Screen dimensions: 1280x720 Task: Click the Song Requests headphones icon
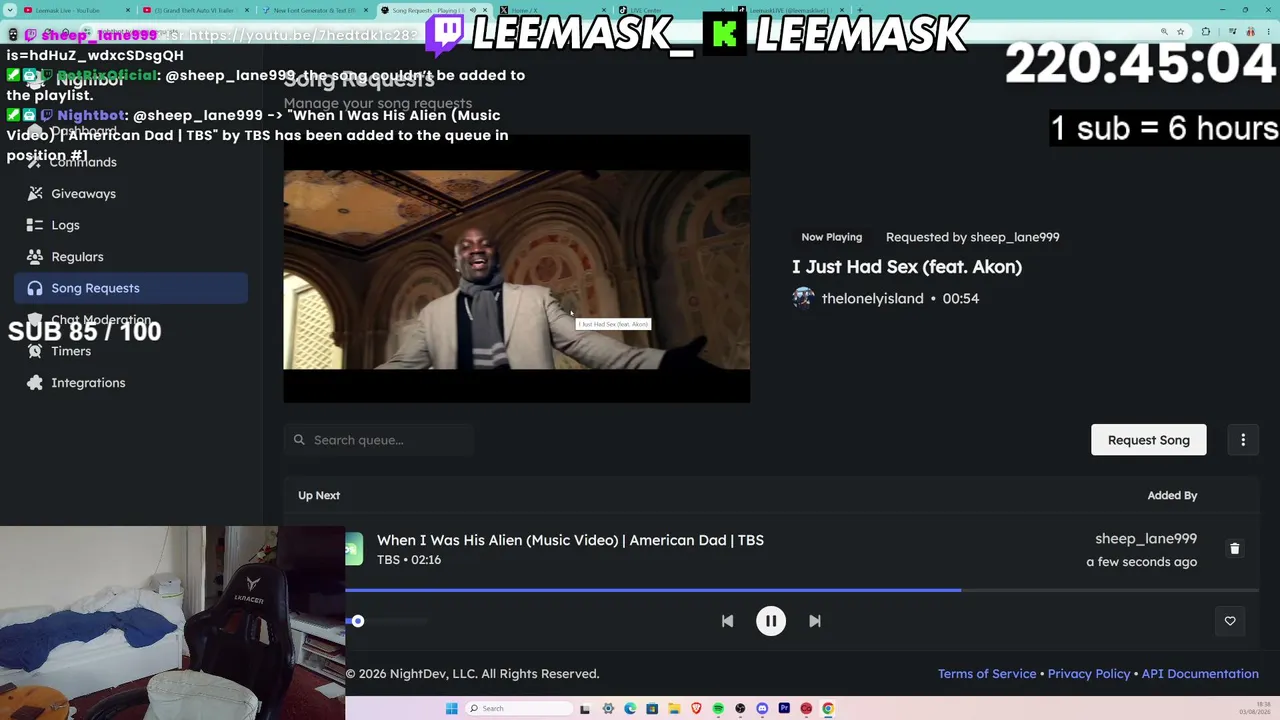[x=35, y=288]
